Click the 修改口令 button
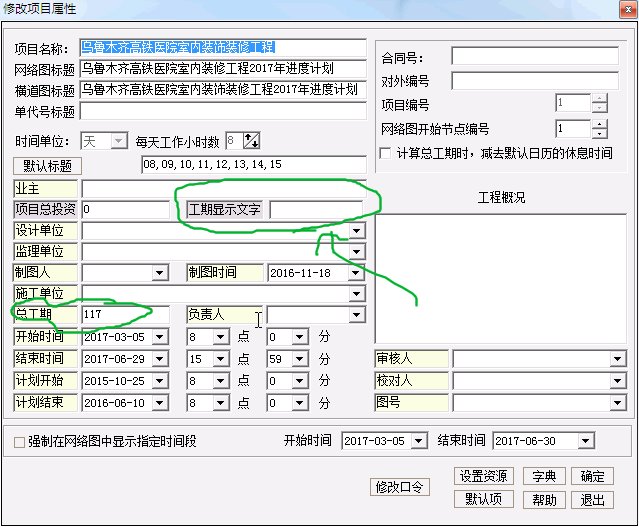The height and width of the screenshot is (527, 639). [x=400, y=487]
